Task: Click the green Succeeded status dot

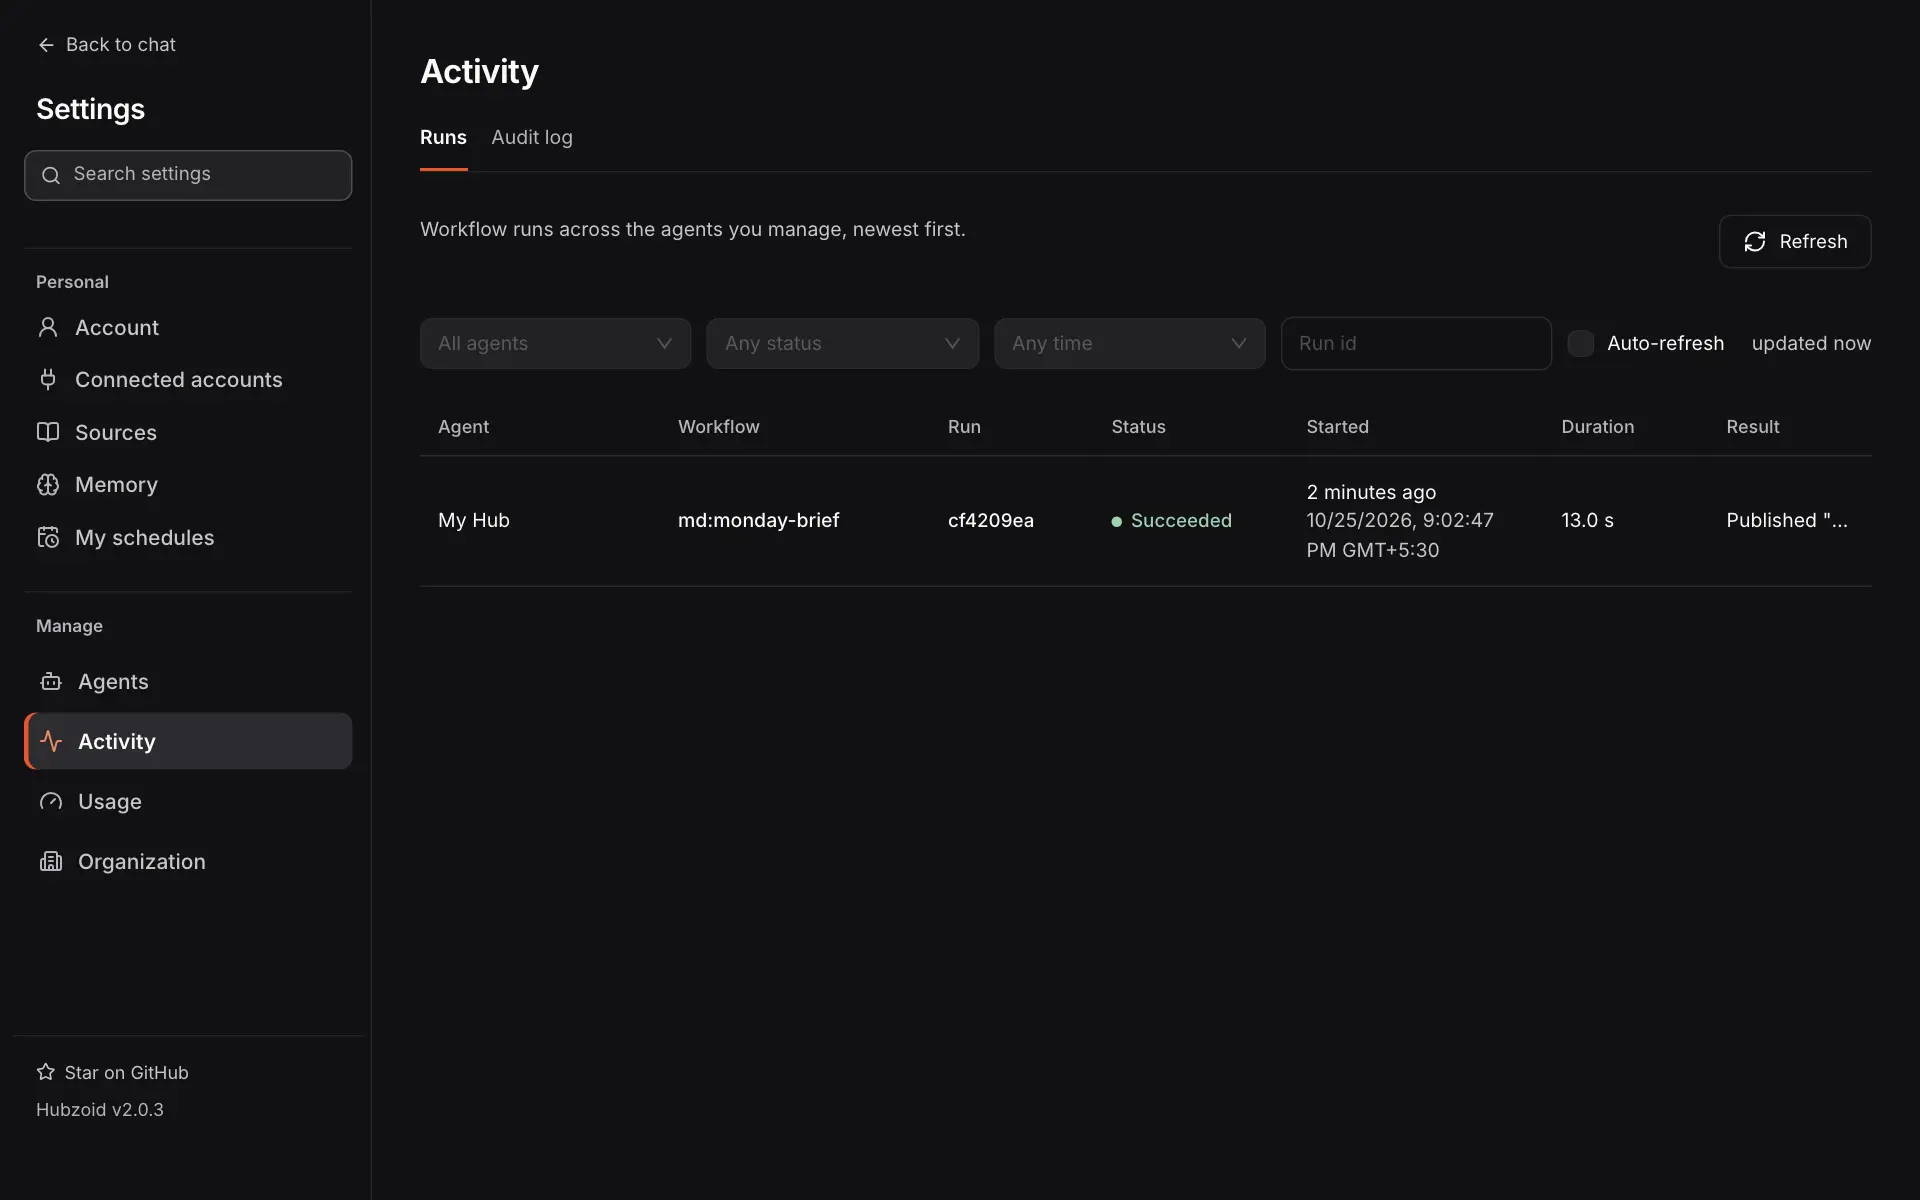Action: tap(1117, 521)
